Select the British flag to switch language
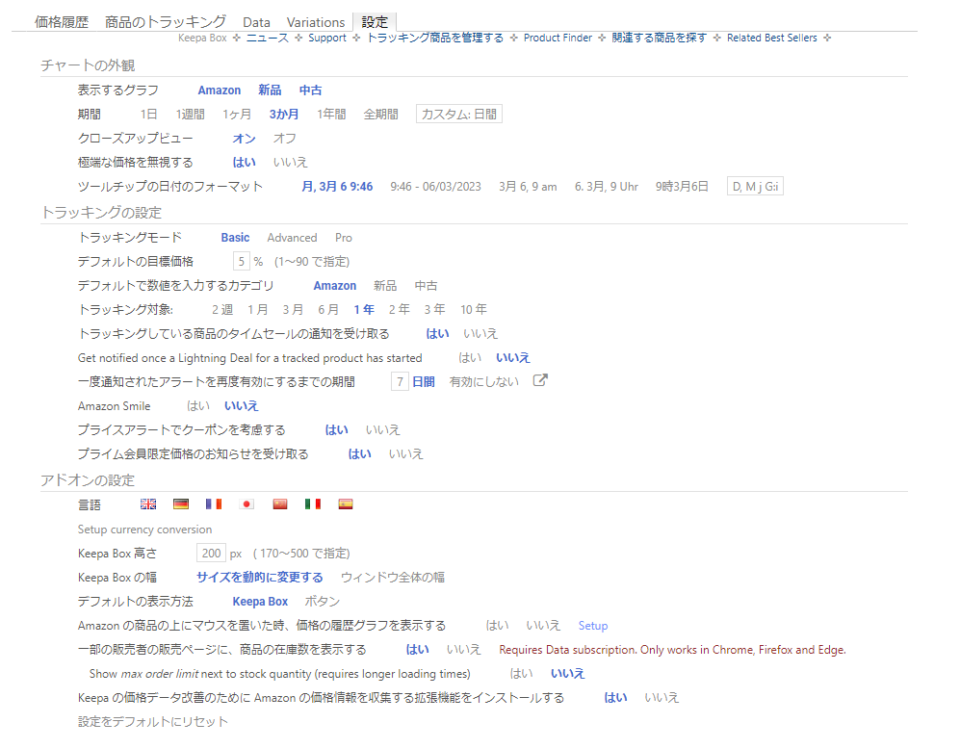Viewport: 960px width, 749px height. [148, 504]
